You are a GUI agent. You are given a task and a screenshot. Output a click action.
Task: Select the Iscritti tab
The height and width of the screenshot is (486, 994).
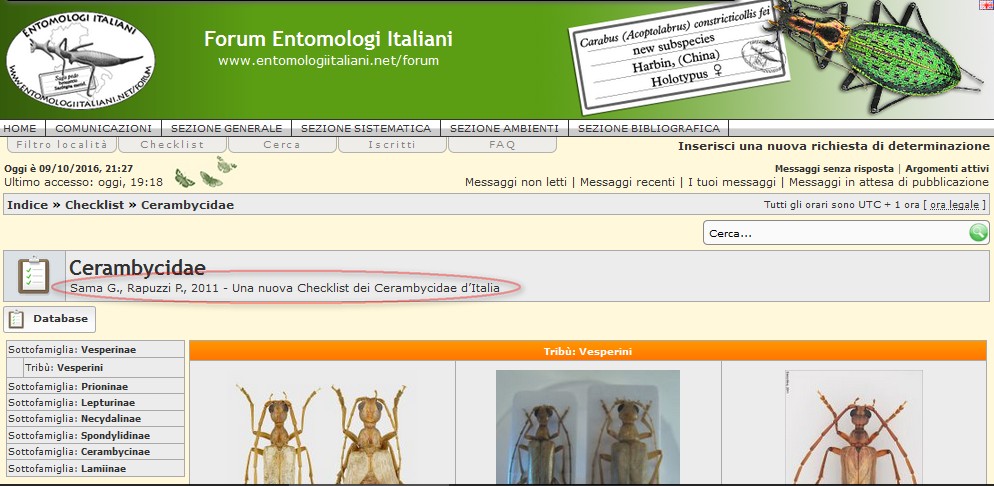coord(392,145)
